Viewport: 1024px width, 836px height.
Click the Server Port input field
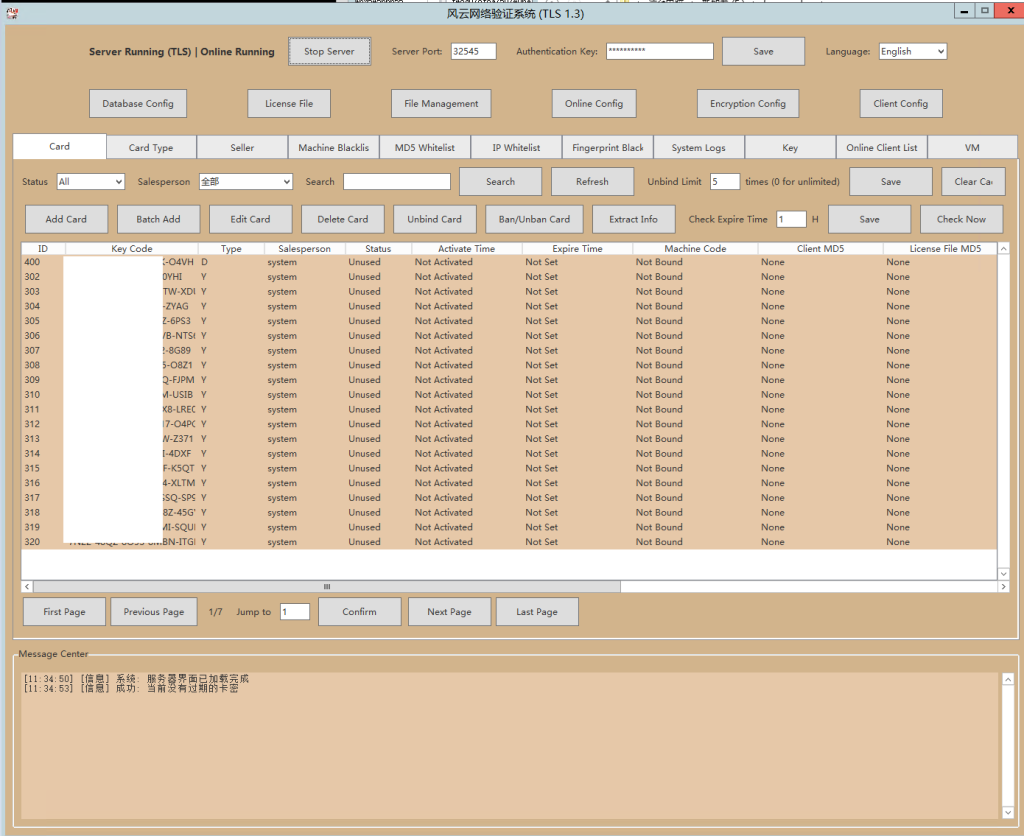(473, 52)
